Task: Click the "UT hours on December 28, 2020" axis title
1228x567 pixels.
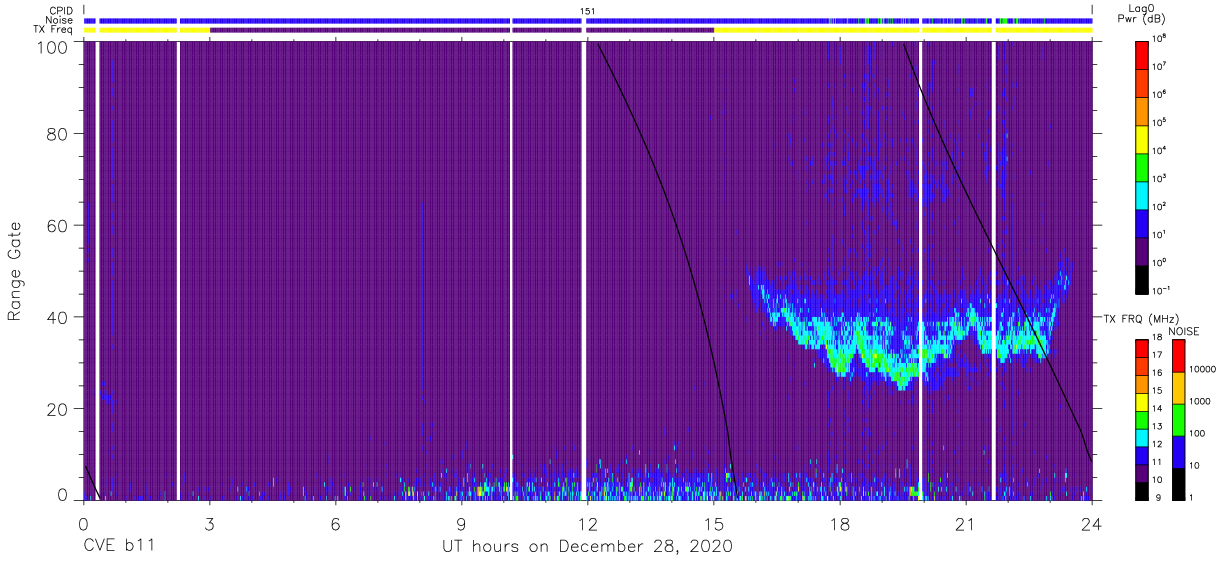Action: click(x=588, y=546)
